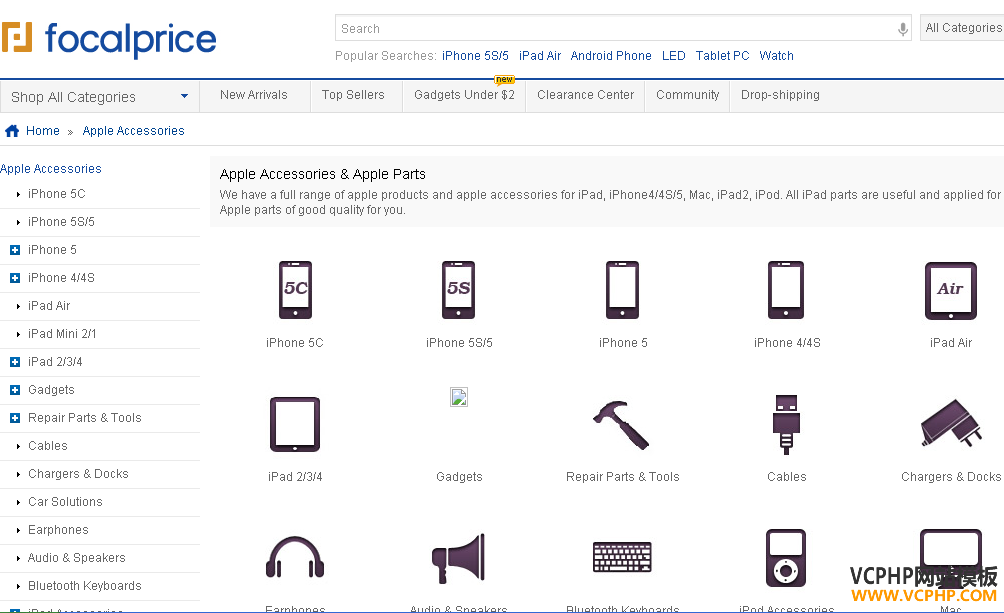
Task: Open the Clearance Center menu item
Action: [x=585, y=95]
